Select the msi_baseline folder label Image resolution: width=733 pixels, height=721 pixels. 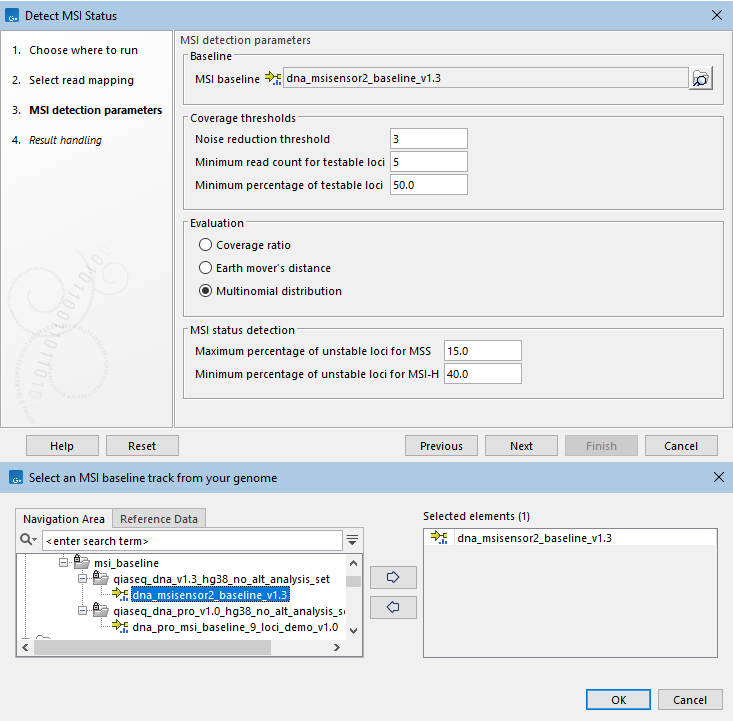click(x=126, y=562)
